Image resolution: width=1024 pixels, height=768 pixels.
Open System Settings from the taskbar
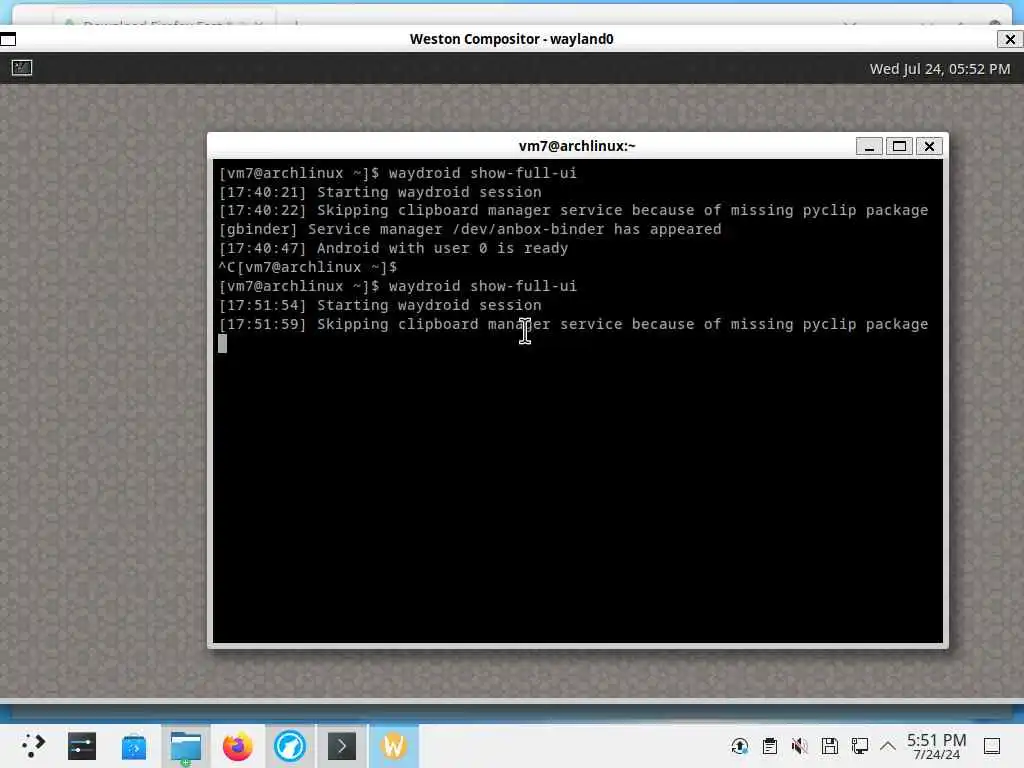(x=82, y=746)
